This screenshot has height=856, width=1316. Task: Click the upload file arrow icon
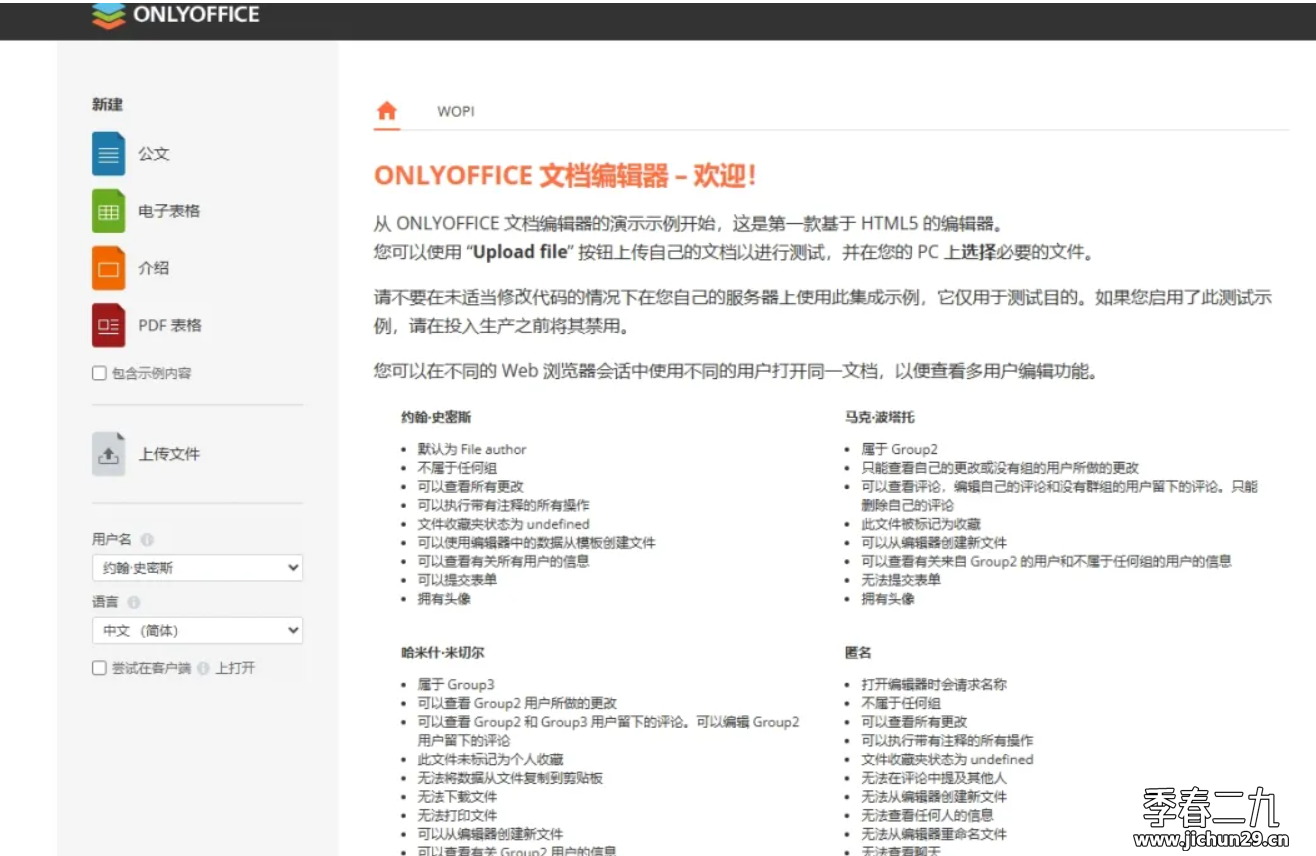point(108,454)
